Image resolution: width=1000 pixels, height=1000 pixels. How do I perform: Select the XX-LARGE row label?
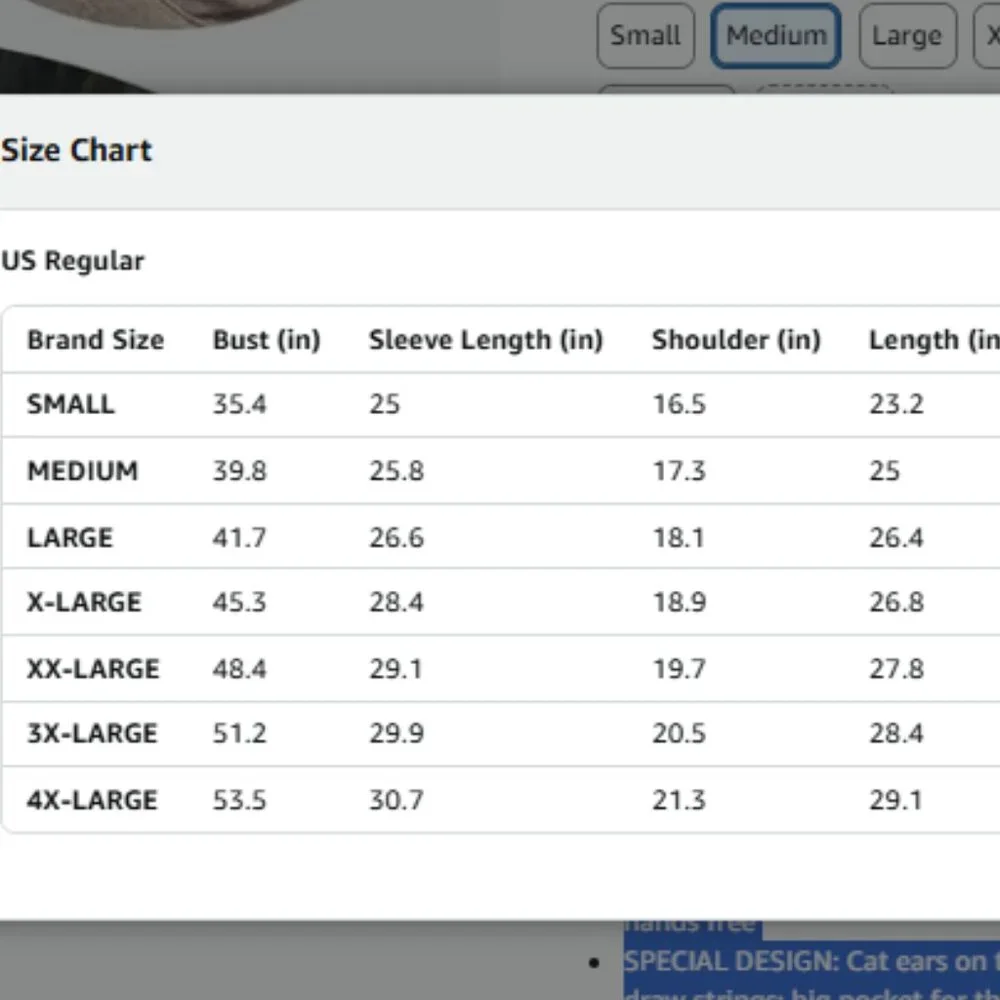point(93,669)
